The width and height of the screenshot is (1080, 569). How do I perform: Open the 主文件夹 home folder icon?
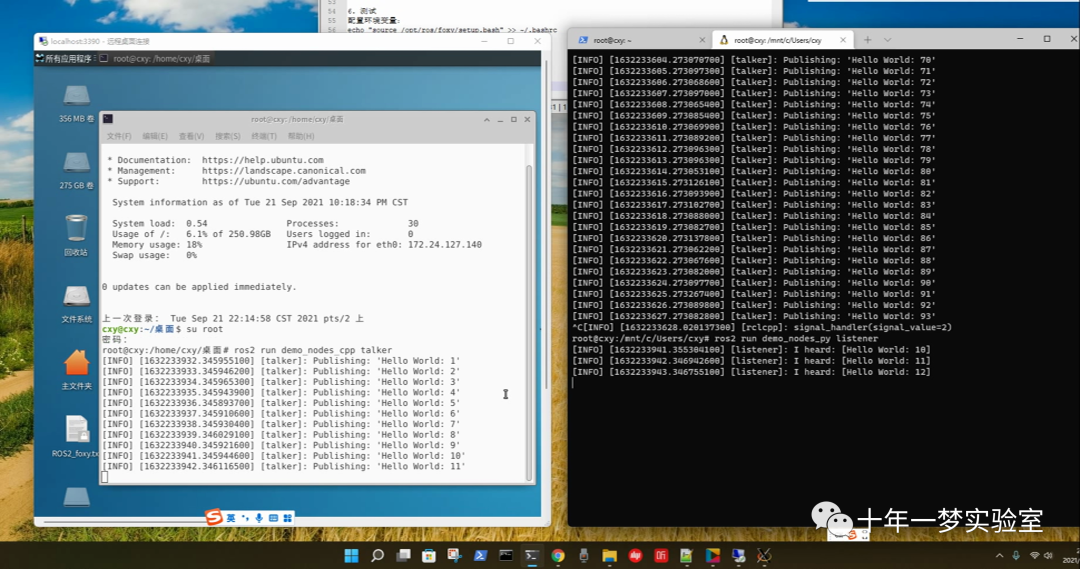[76, 370]
